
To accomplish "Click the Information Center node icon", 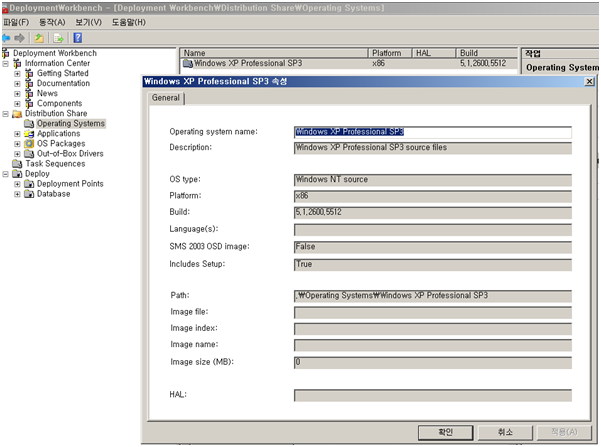I will pos(17,63).
